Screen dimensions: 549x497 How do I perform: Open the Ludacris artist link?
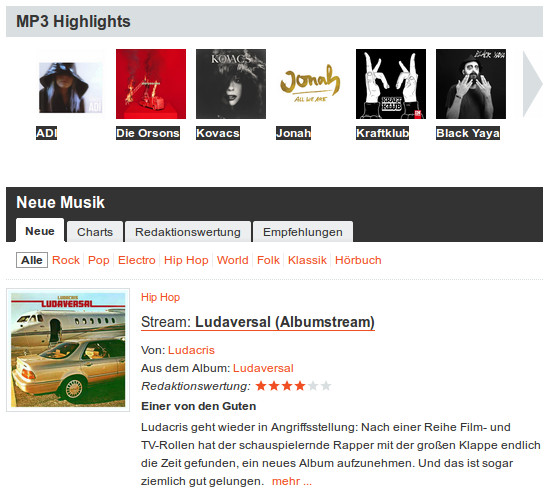pos(191,350)
